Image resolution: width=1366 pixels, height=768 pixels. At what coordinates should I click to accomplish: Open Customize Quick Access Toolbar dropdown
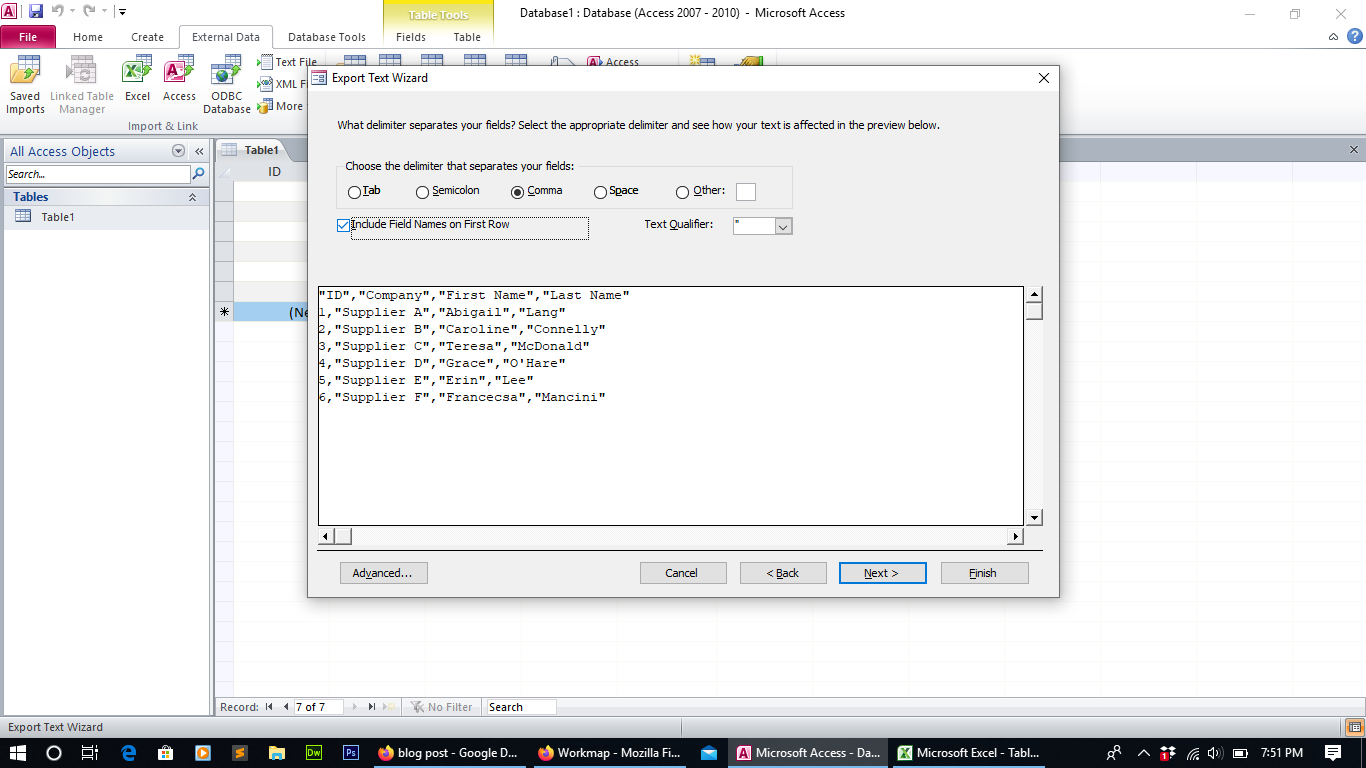pyautogui.click(x=122, y=12)
